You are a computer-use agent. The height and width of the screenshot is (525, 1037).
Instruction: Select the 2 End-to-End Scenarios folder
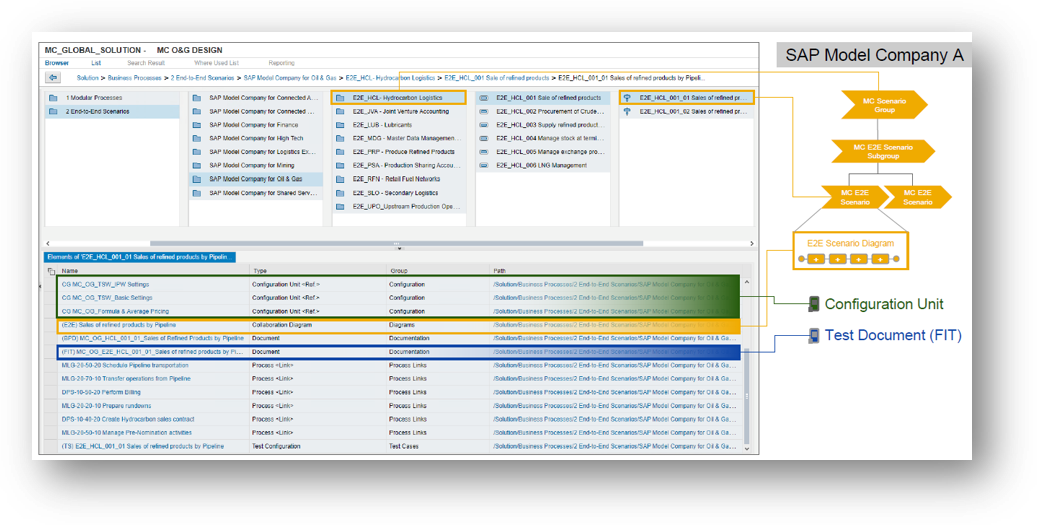[97, 112]
